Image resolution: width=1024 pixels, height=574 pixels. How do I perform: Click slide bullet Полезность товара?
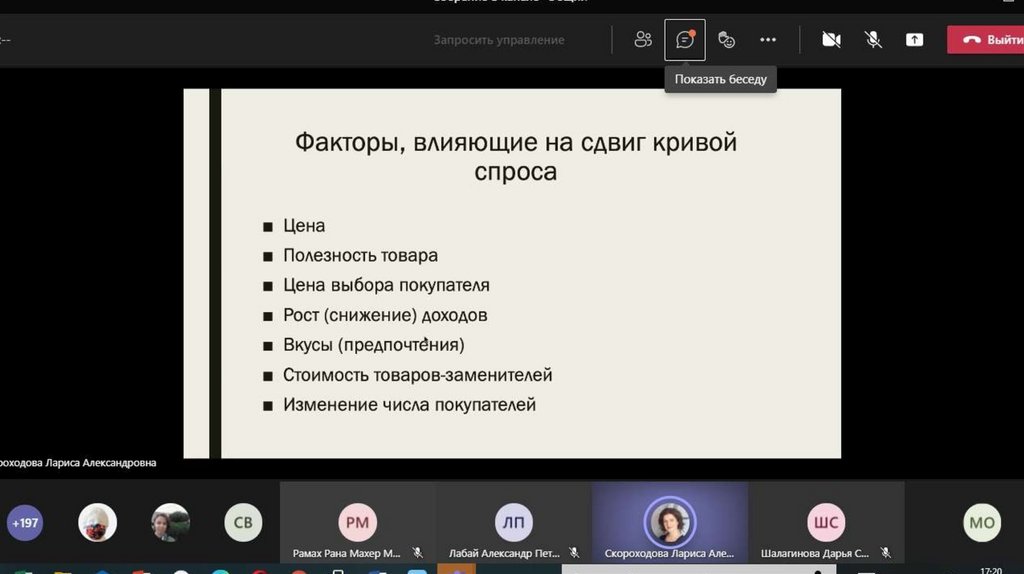click(360, 255)
